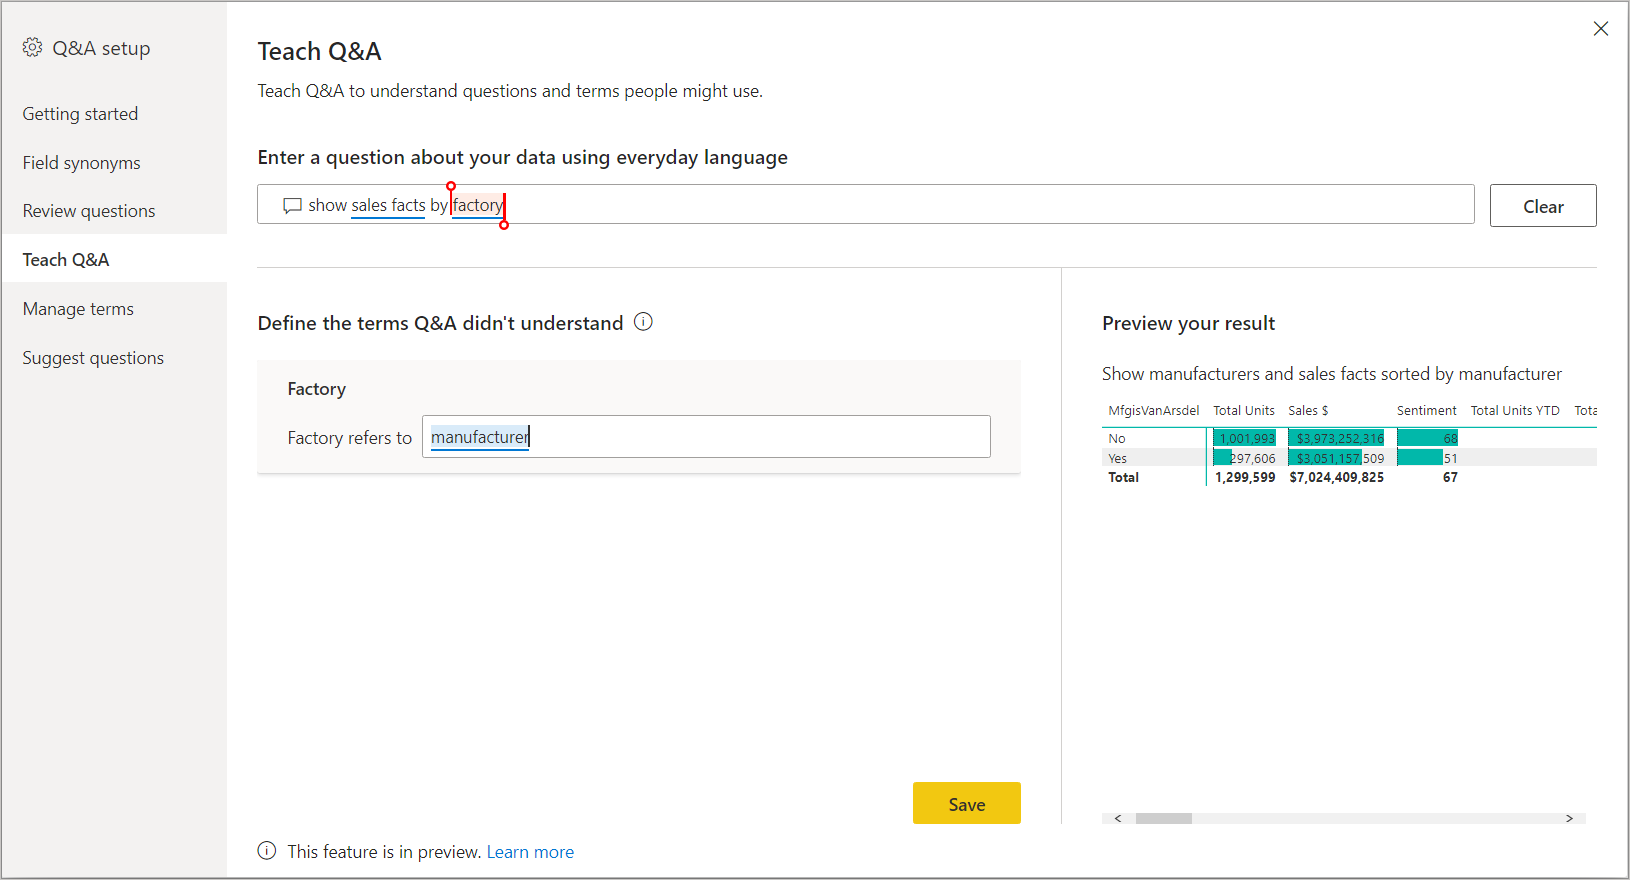Click the underlined sales facts phrase
The height and width of the screenshot is (880, 1630).
click(x=388, y=205)
